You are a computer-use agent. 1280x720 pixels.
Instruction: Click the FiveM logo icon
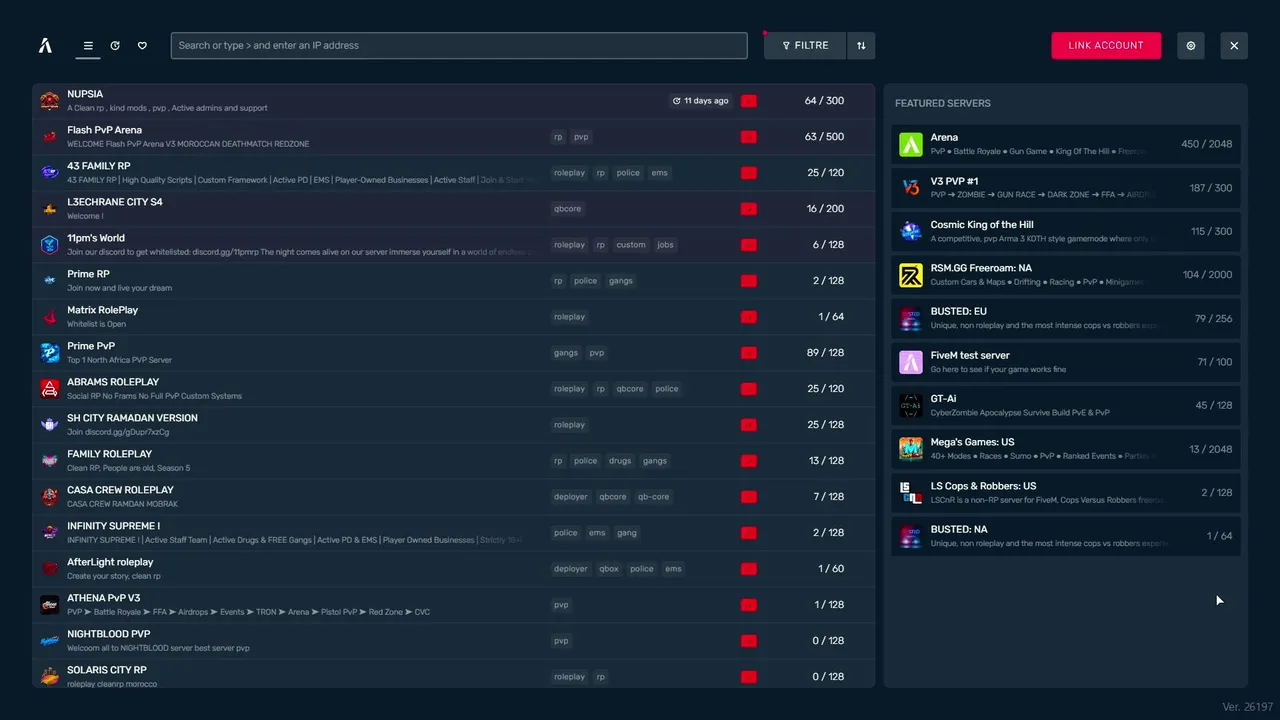(x=45, y=45)
